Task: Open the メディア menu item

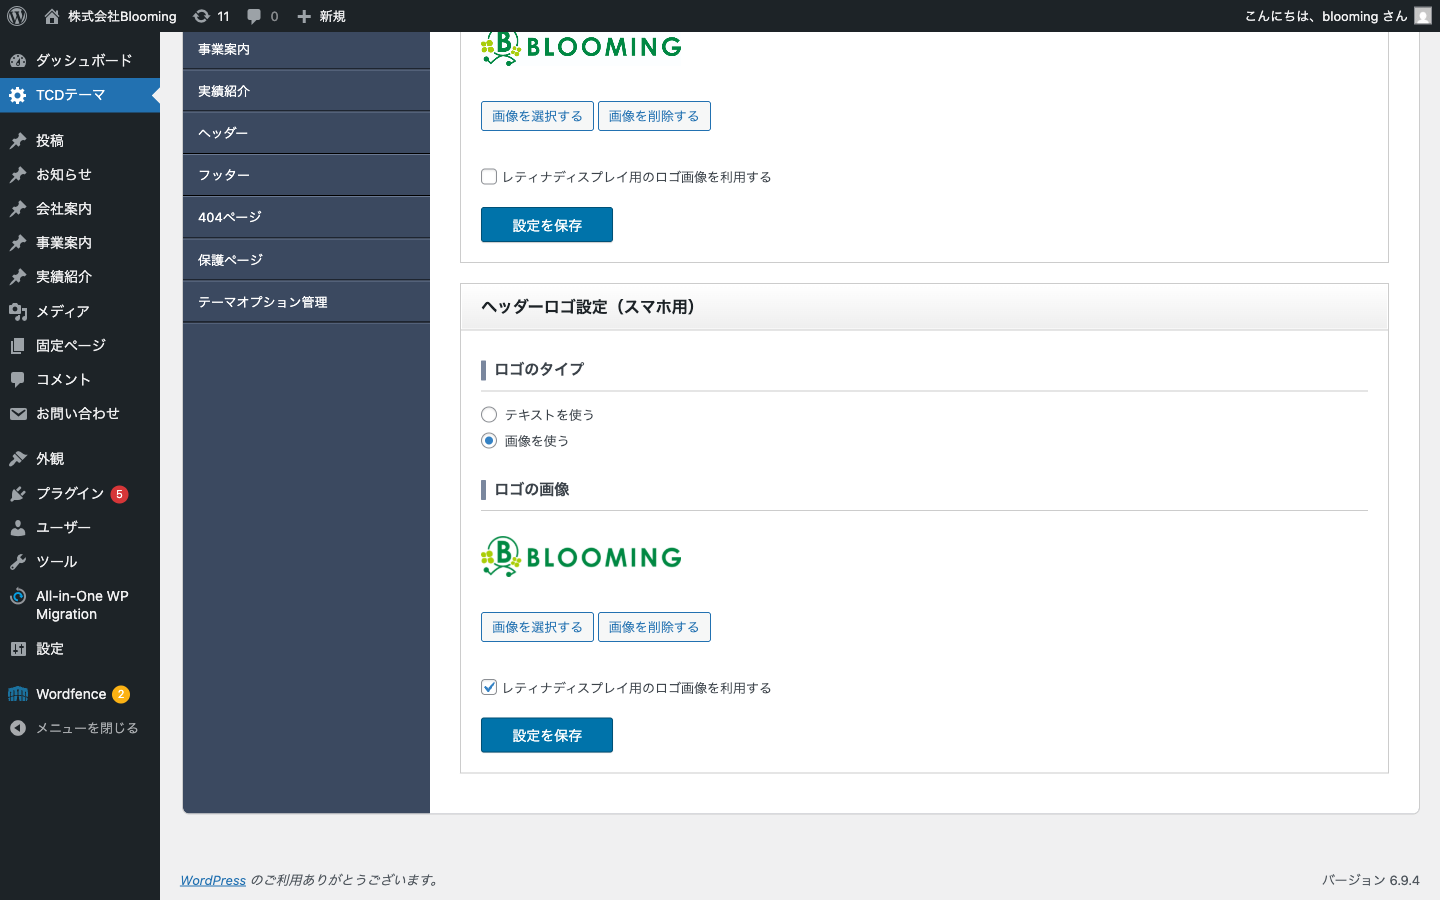Action: pyautogui.click(x=80, y=312)
